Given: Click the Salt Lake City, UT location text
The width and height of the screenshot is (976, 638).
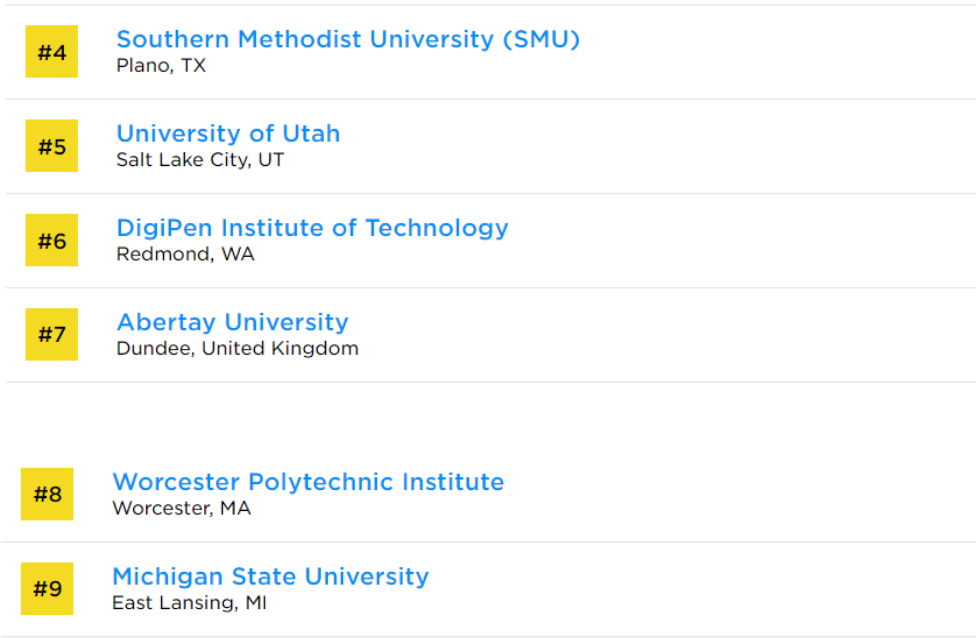Looking at the screenshot, I should [200, 160].
